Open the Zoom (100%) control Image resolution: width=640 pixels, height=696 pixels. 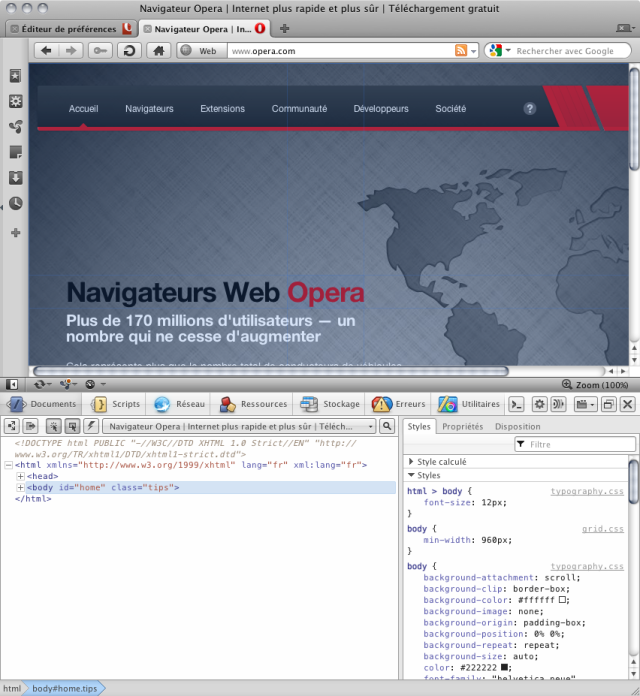(x=595, y=385)
